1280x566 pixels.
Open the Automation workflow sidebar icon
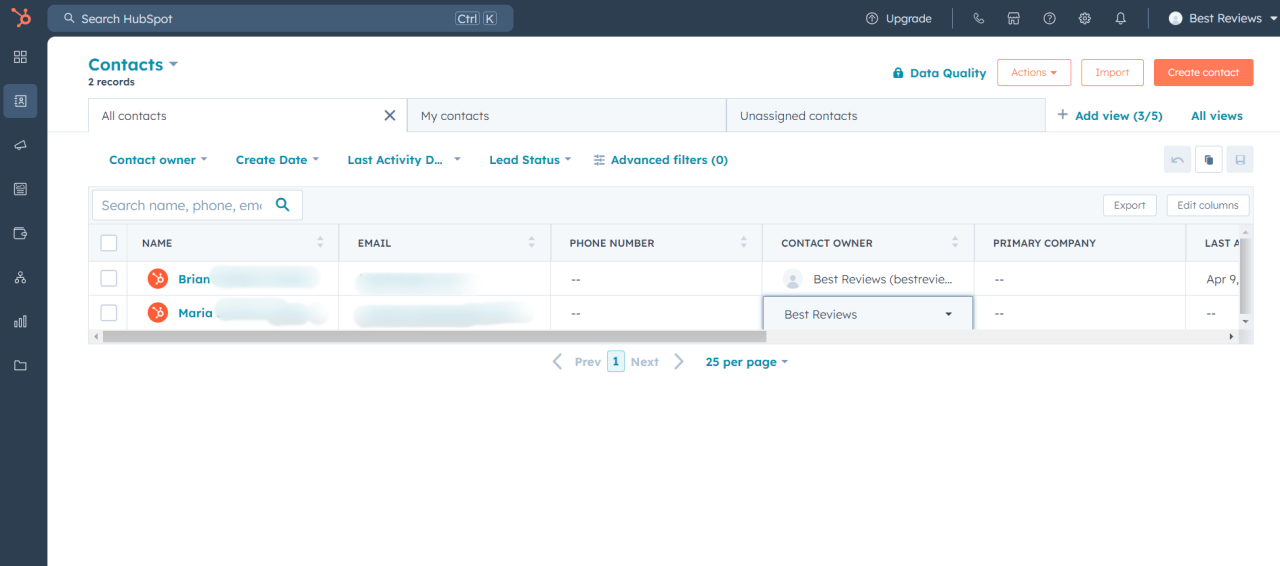pyautogui.click(x=20, y=277)
